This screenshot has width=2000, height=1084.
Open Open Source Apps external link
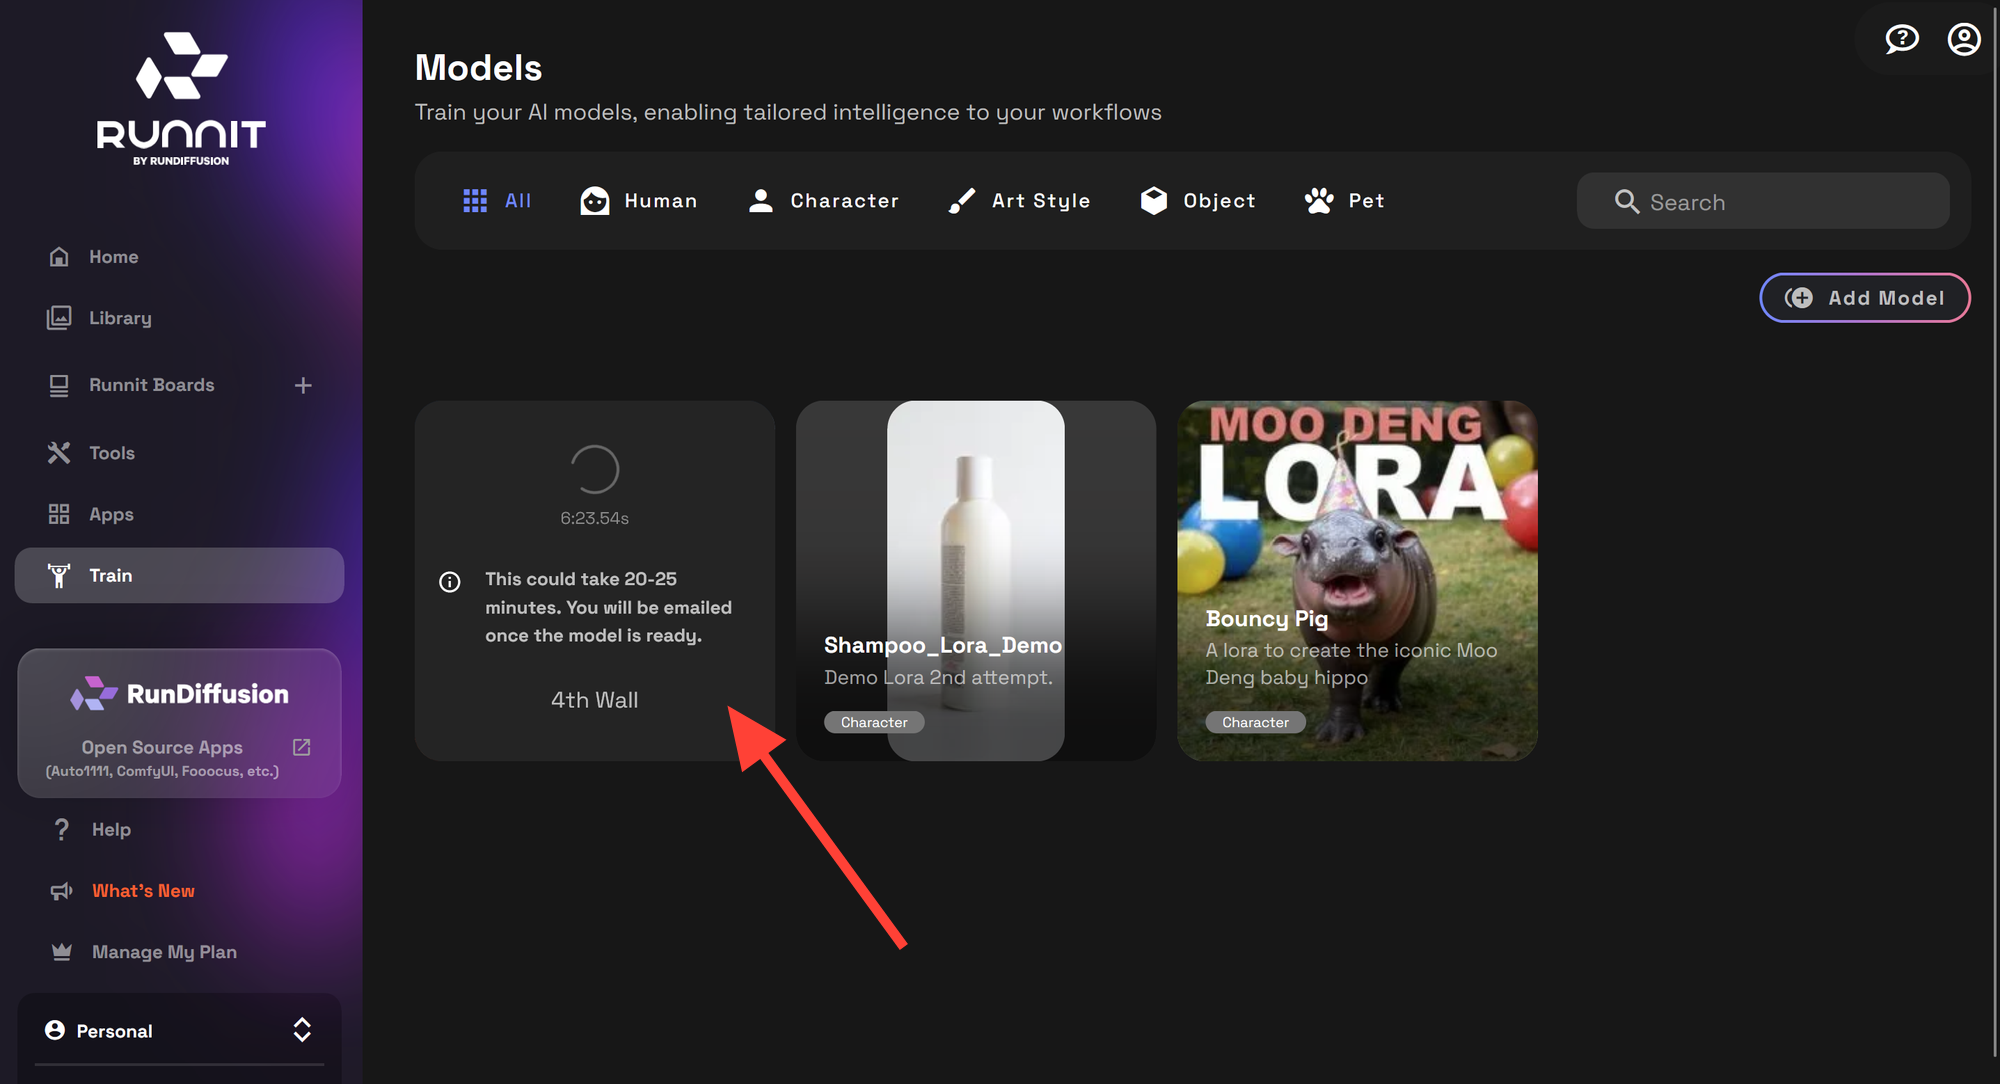click(163, 746)
